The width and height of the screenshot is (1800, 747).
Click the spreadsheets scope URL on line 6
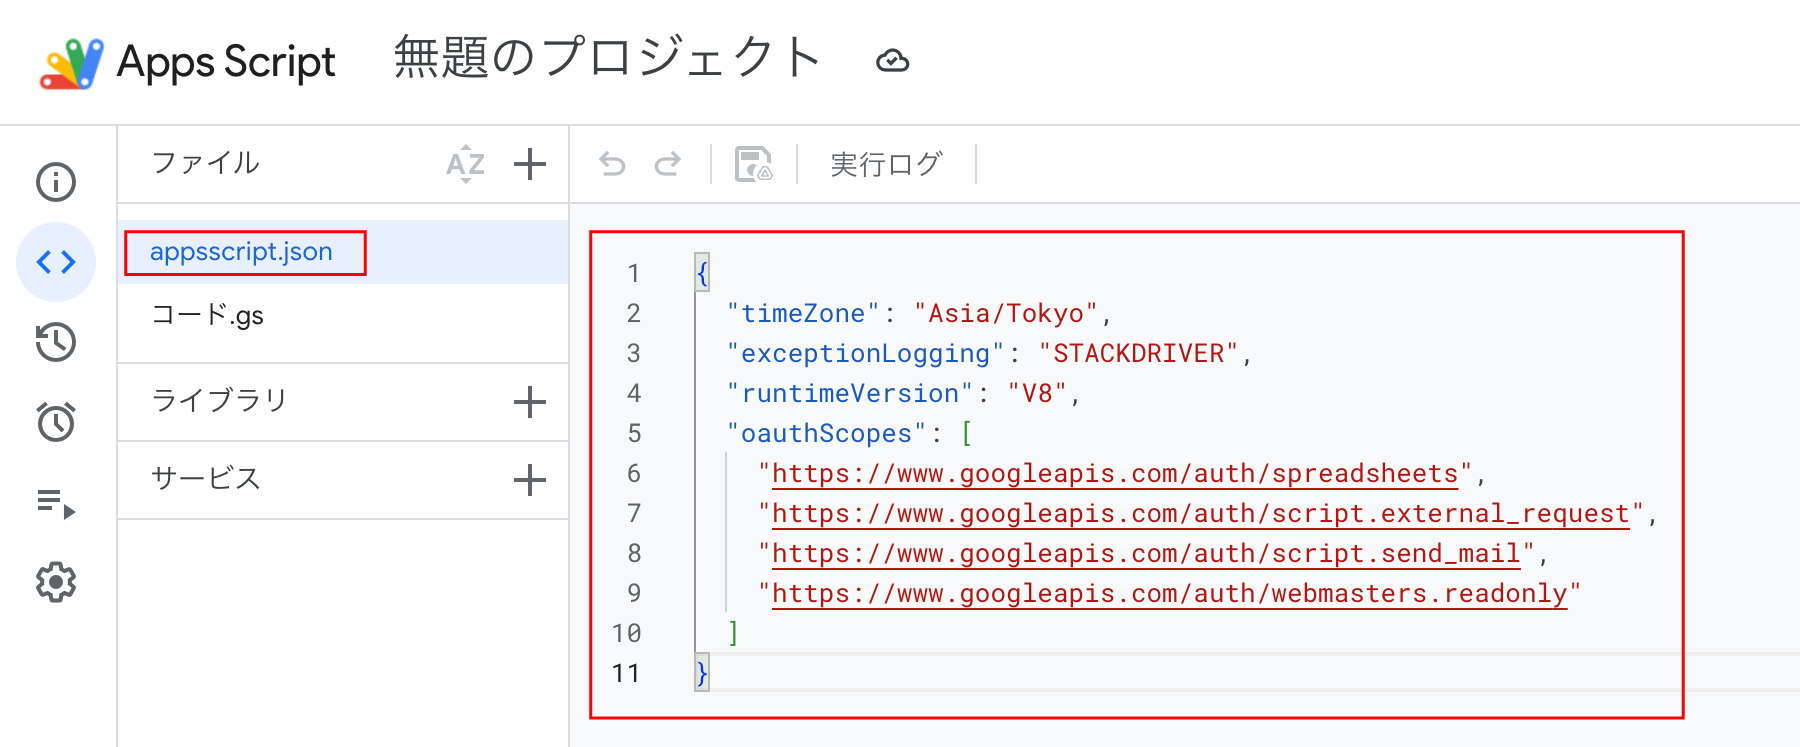tap(1114, 474)
